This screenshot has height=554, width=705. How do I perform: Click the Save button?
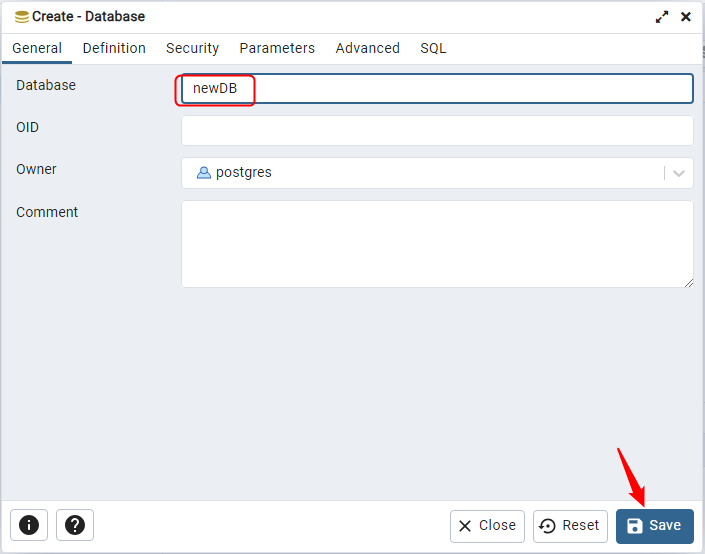tap(655, 526)
